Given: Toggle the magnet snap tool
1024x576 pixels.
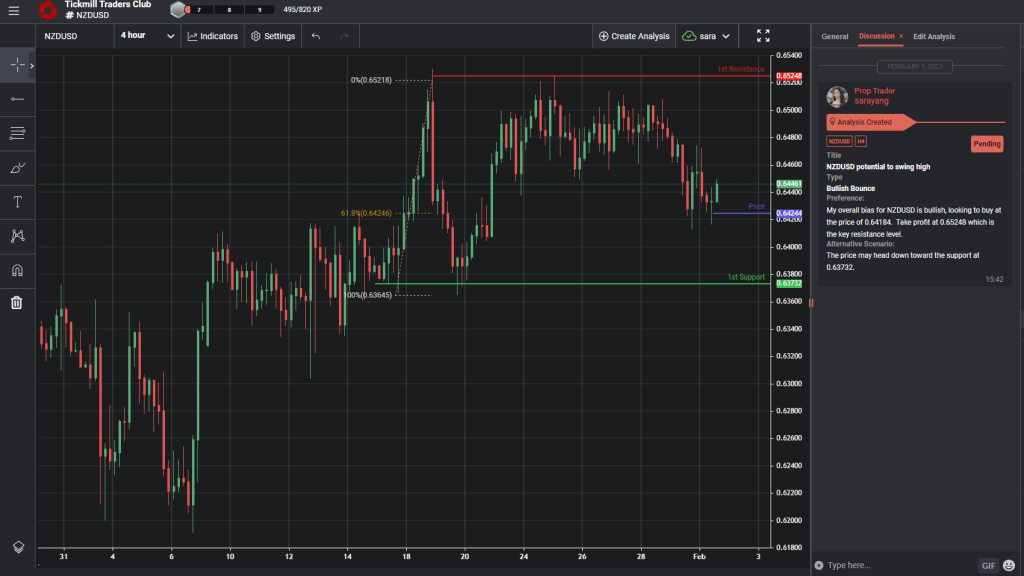Looking at the screenshot, I should (x=16, y=269).
